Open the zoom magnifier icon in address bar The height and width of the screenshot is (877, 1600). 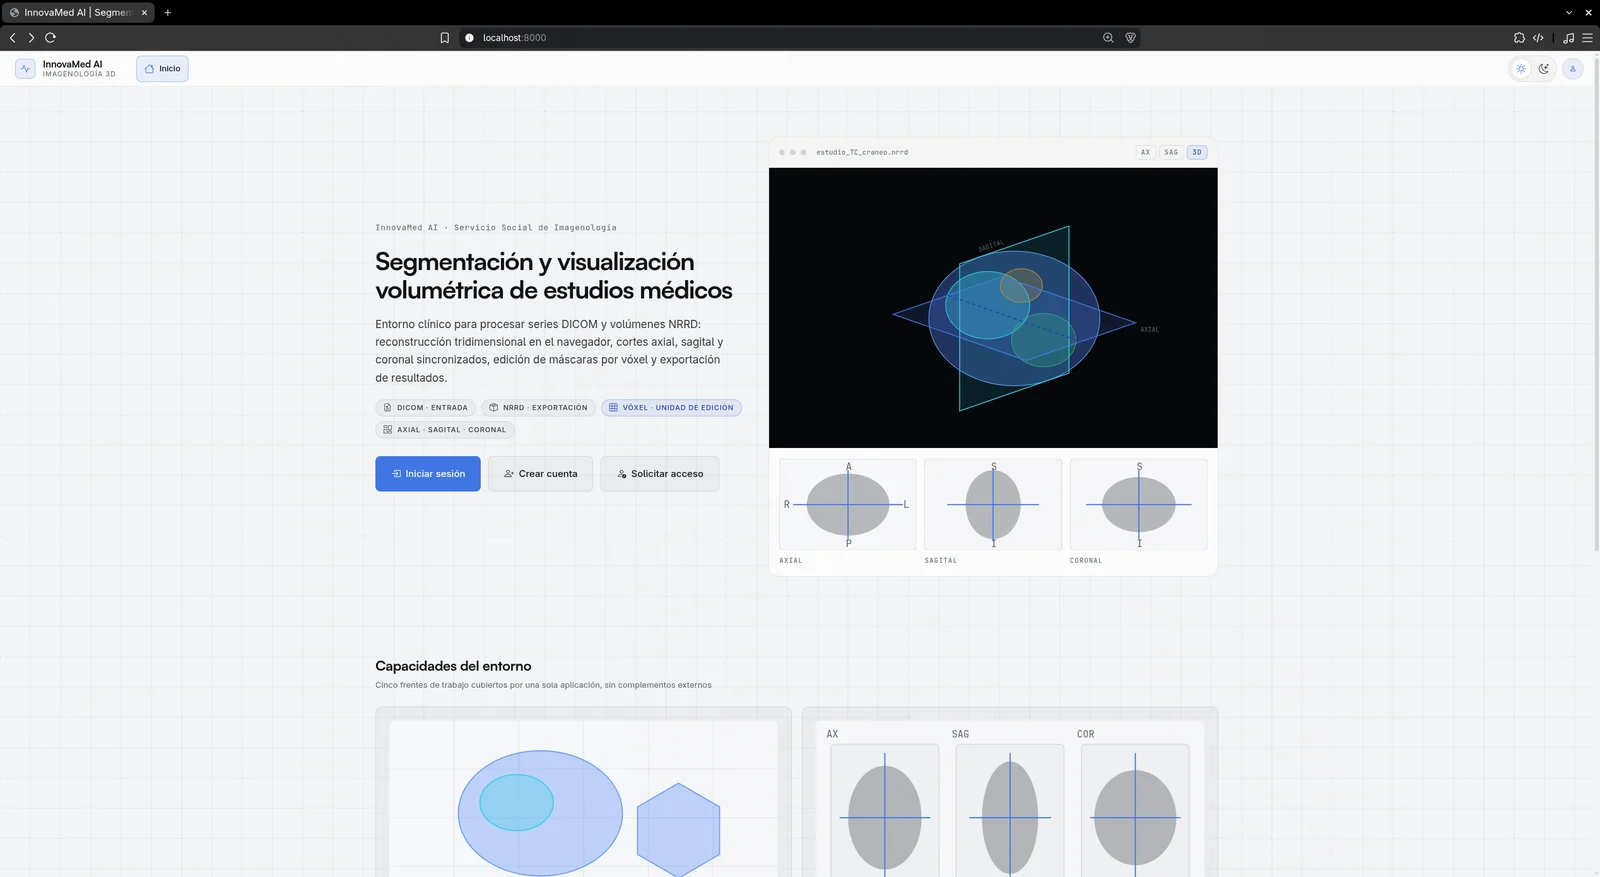pos(1108,38)
